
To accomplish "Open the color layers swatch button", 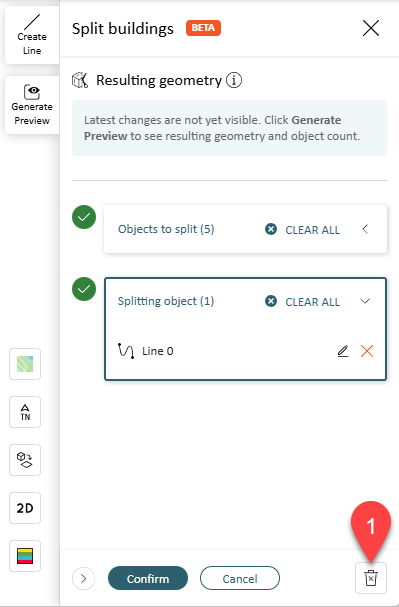I will pos(25,556).
